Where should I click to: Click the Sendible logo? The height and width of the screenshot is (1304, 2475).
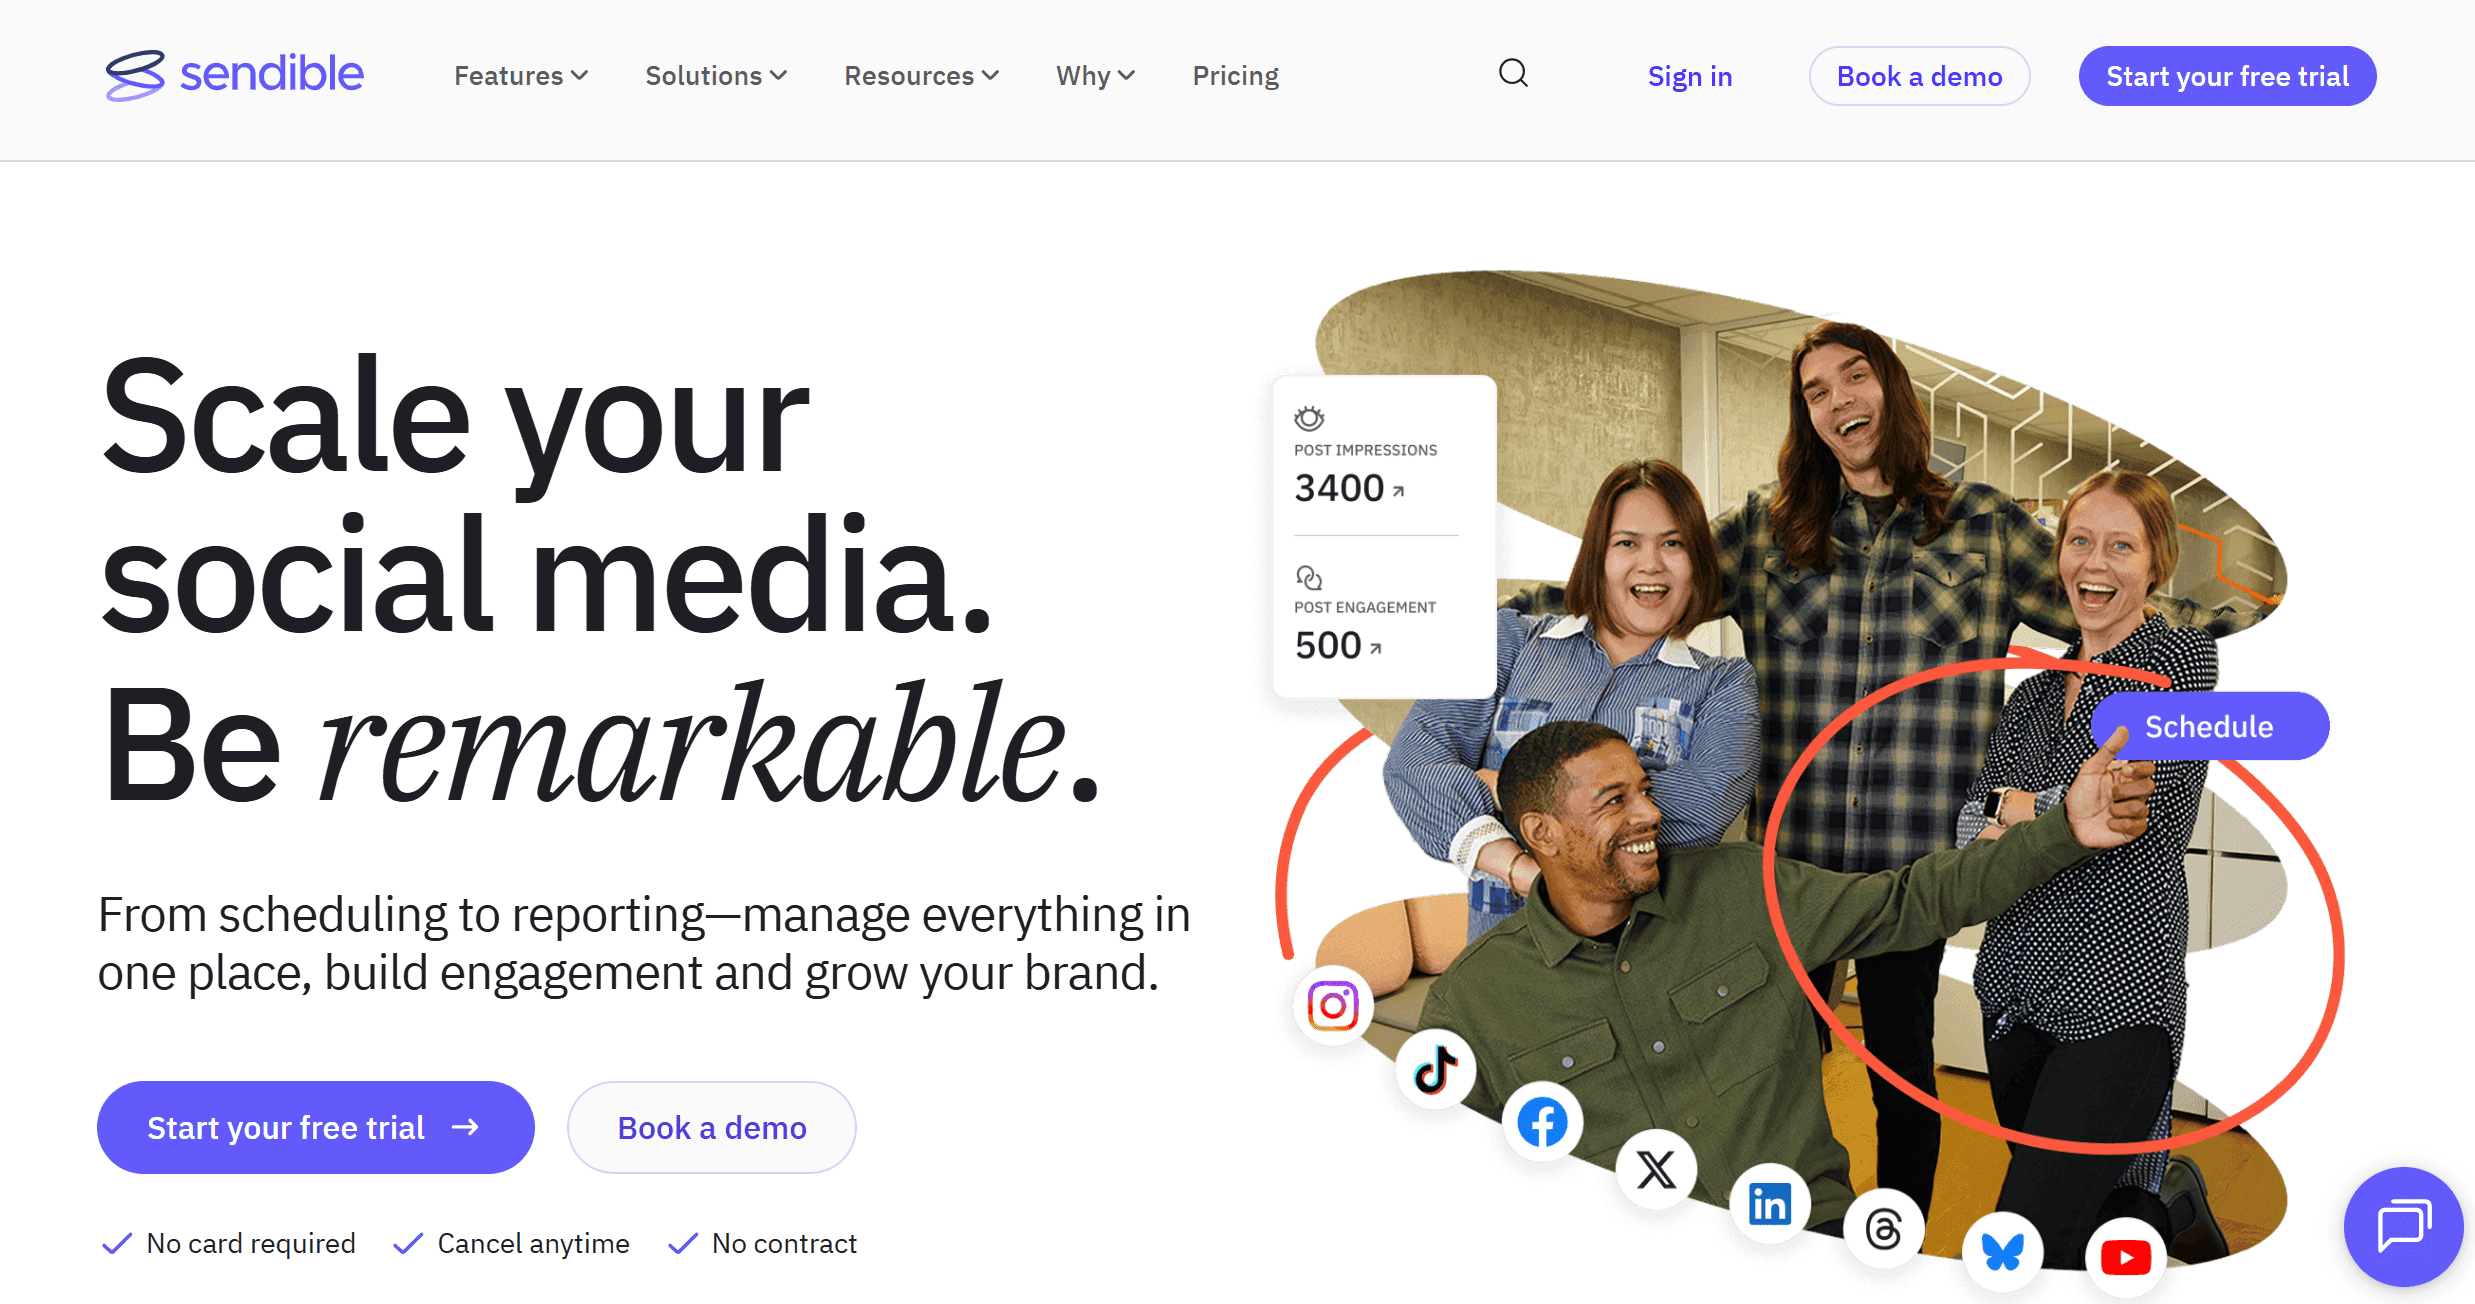pos(235,75)
